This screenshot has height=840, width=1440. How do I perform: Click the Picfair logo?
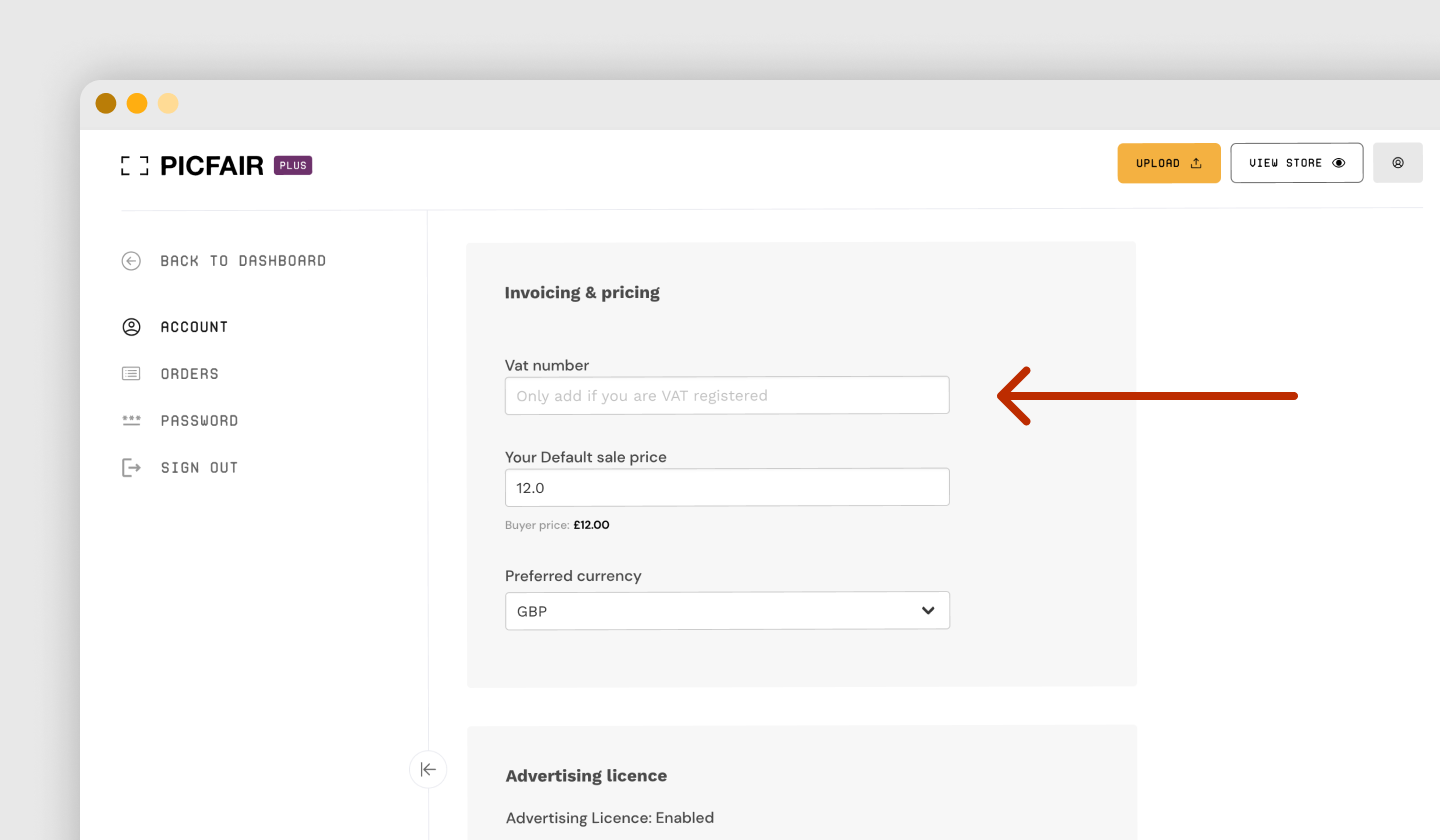(x=192, y=166)
